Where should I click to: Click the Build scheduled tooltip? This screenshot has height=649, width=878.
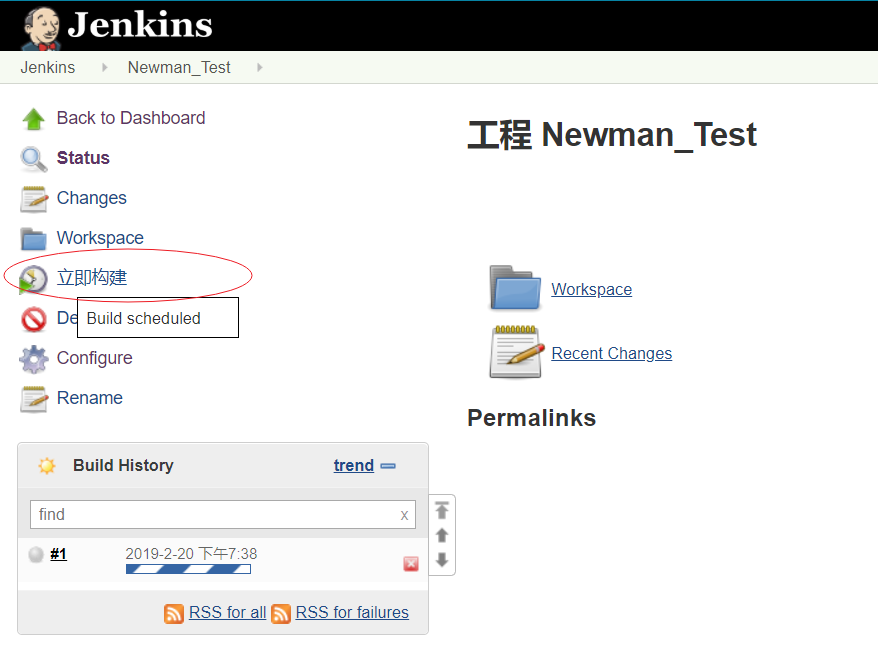coord(158,318)
